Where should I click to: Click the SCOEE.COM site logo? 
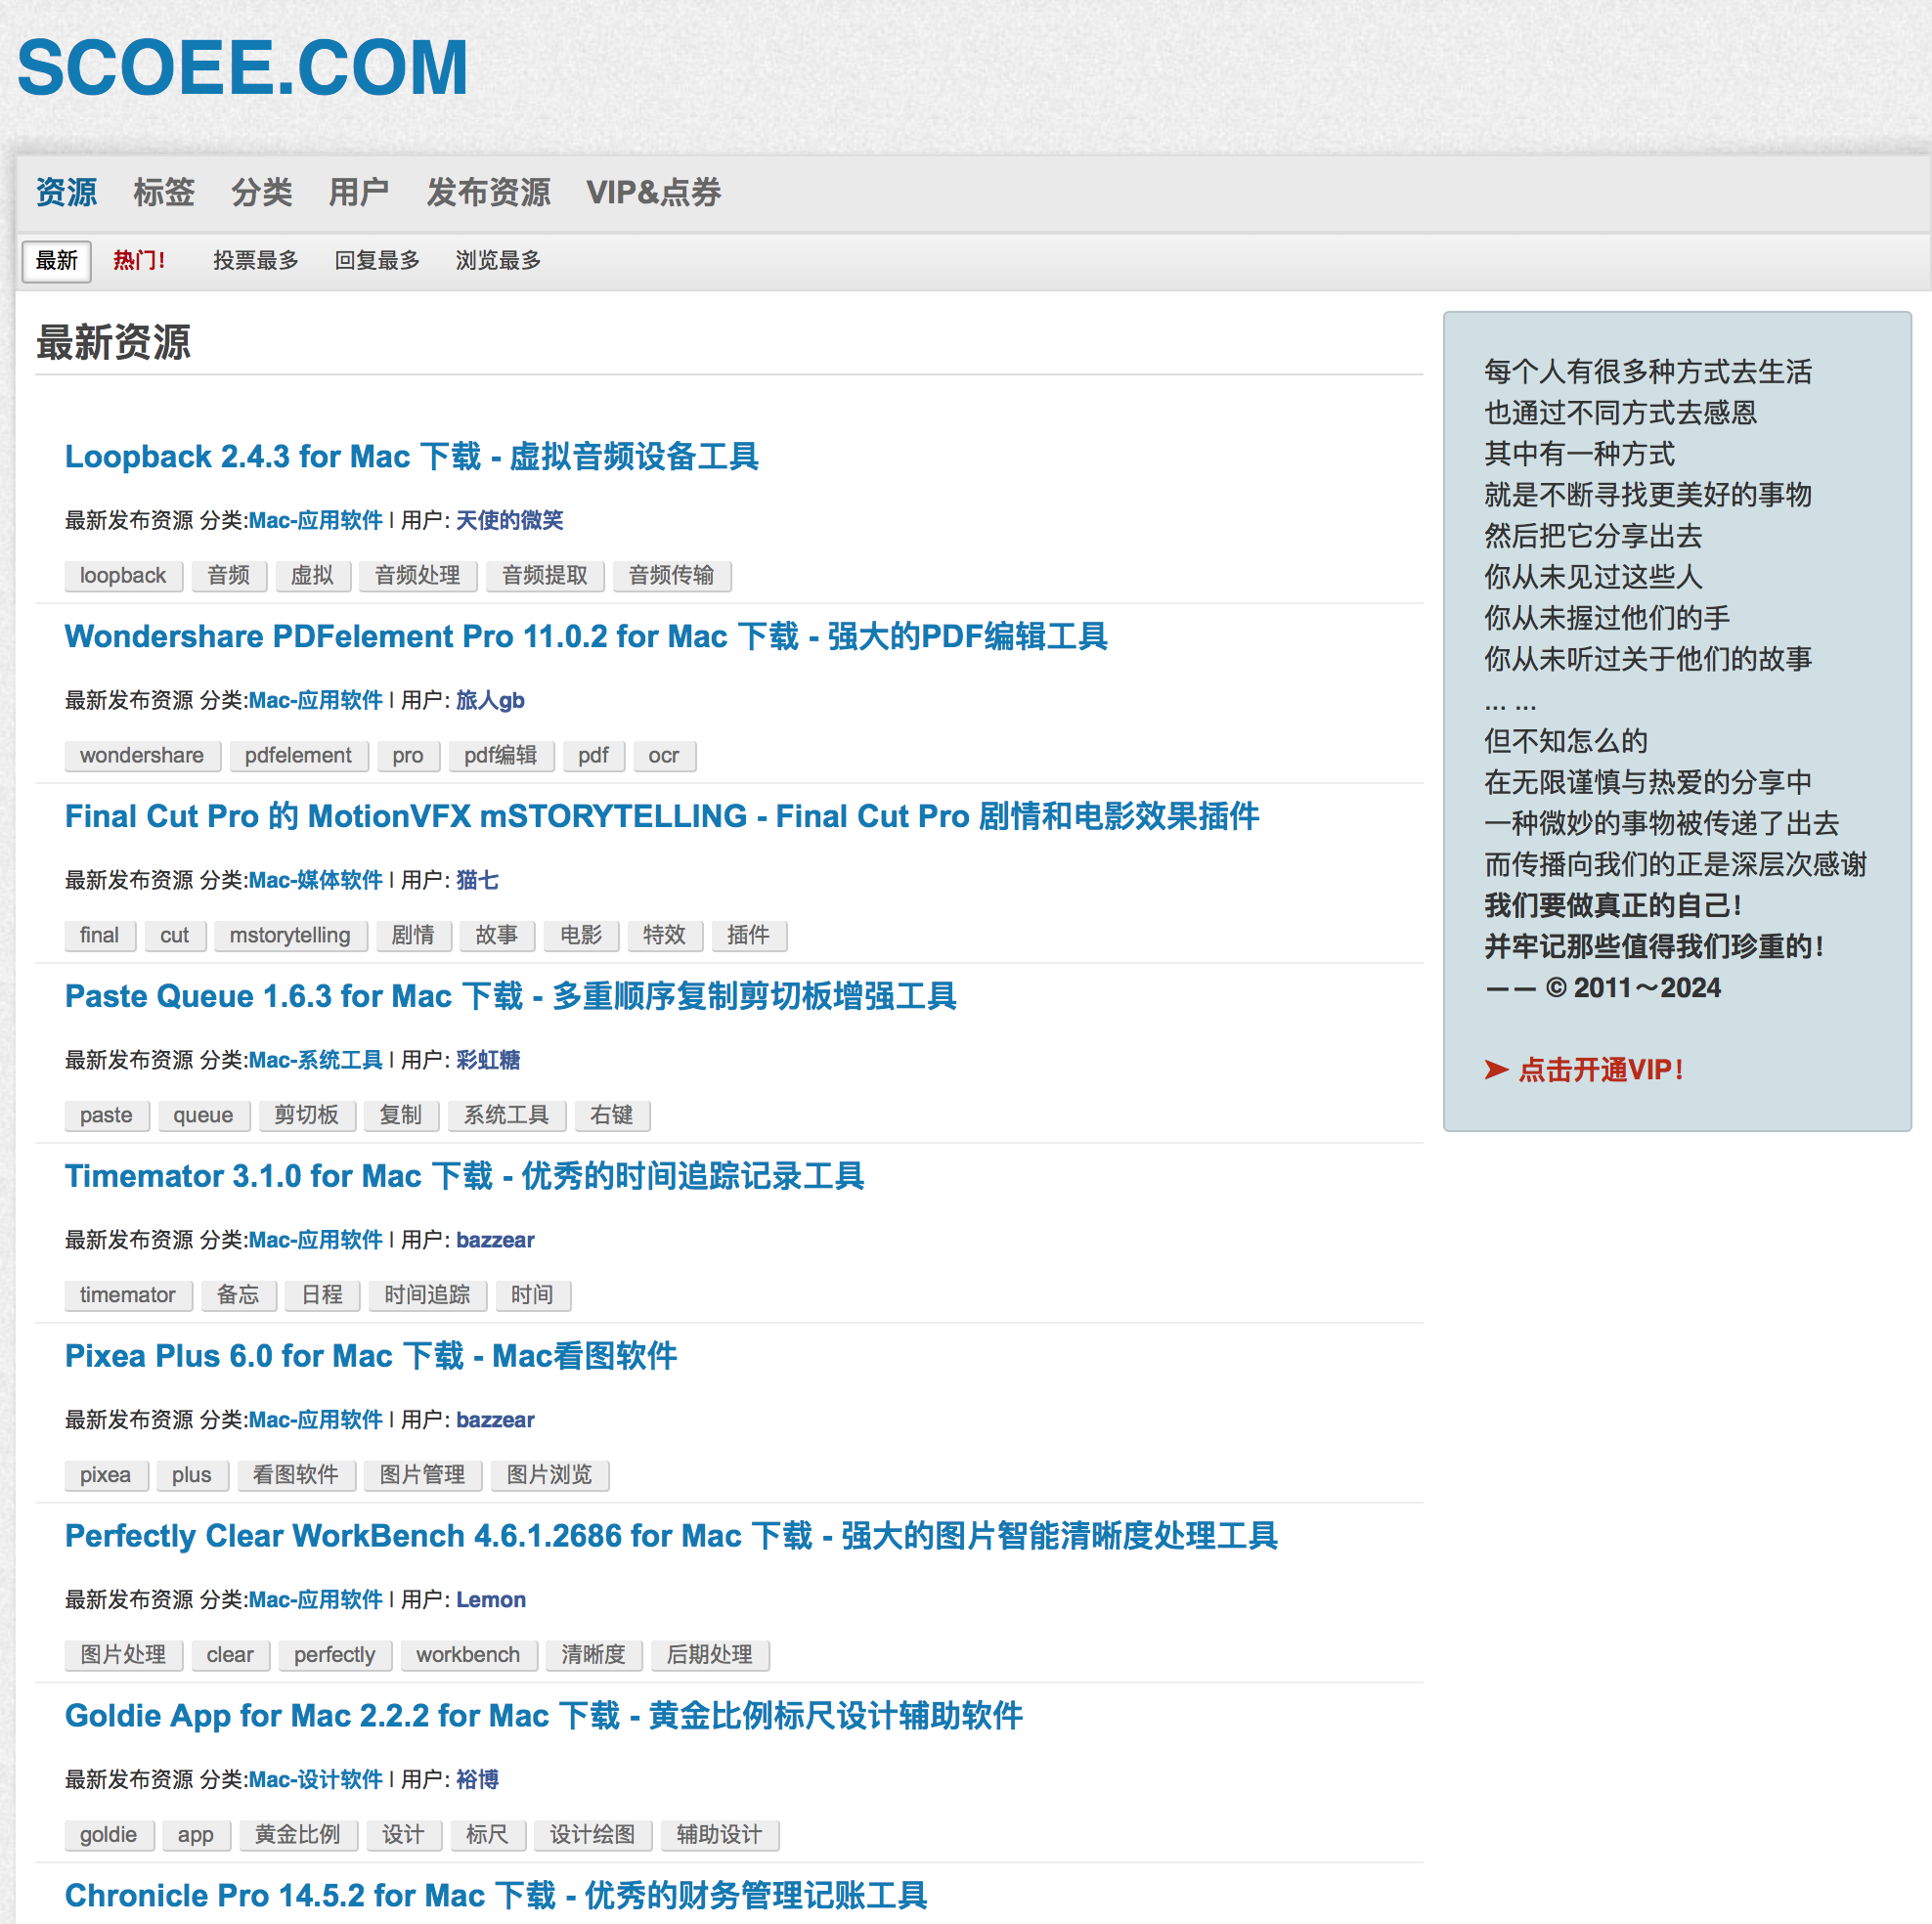[x=243, y=68]
